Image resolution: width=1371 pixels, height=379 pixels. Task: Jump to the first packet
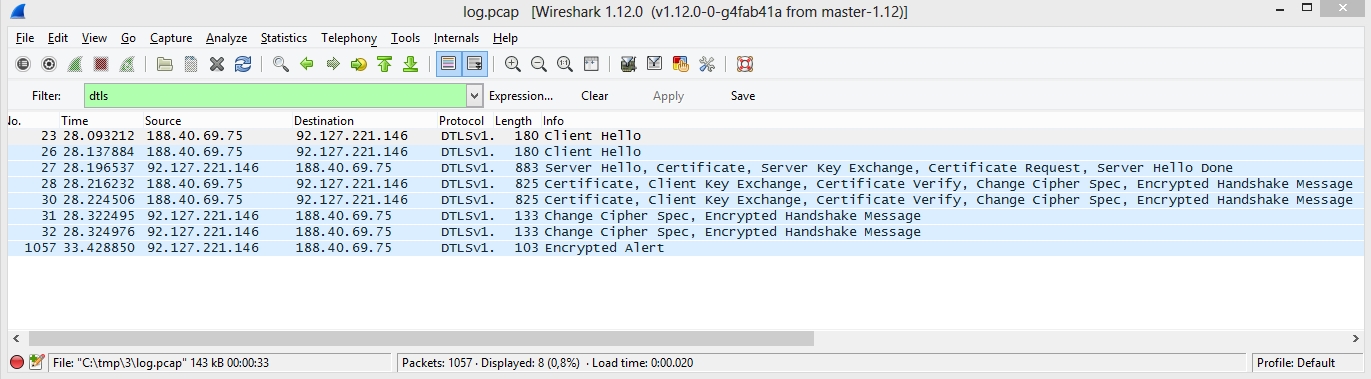coord(384,64)
